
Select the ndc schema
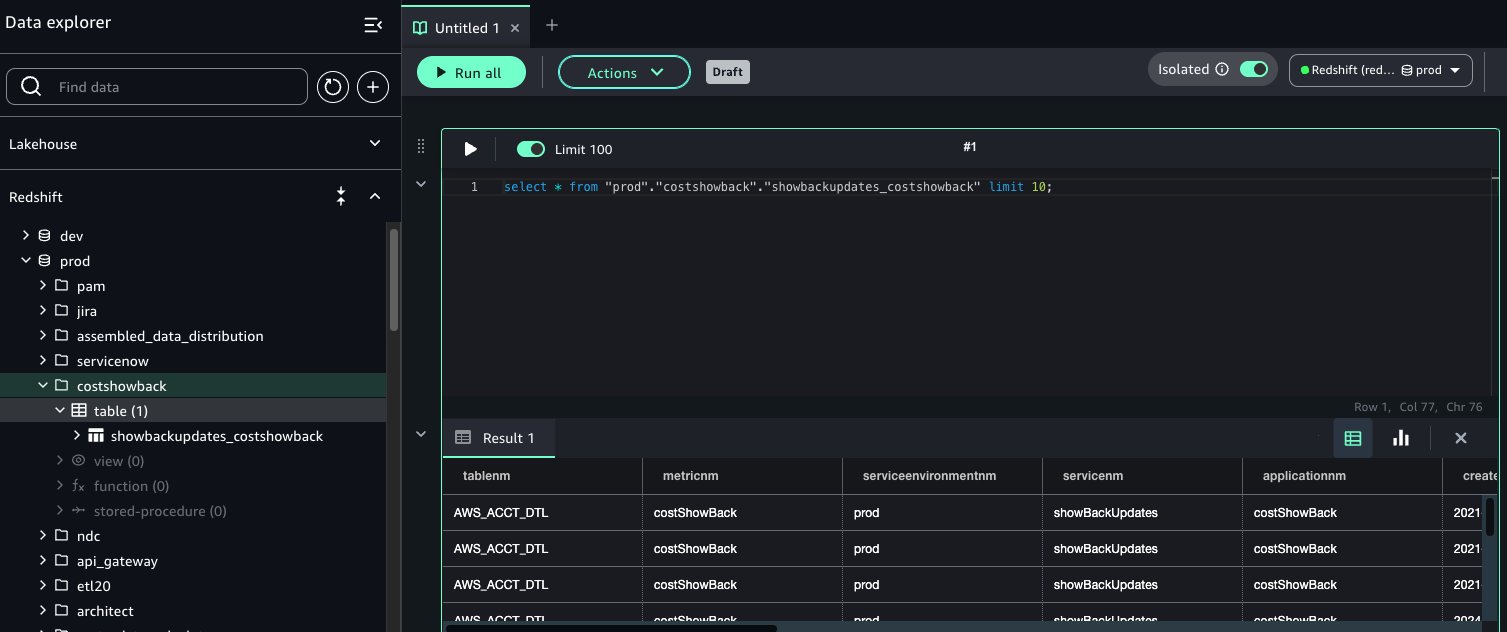[x=89, y=536]
